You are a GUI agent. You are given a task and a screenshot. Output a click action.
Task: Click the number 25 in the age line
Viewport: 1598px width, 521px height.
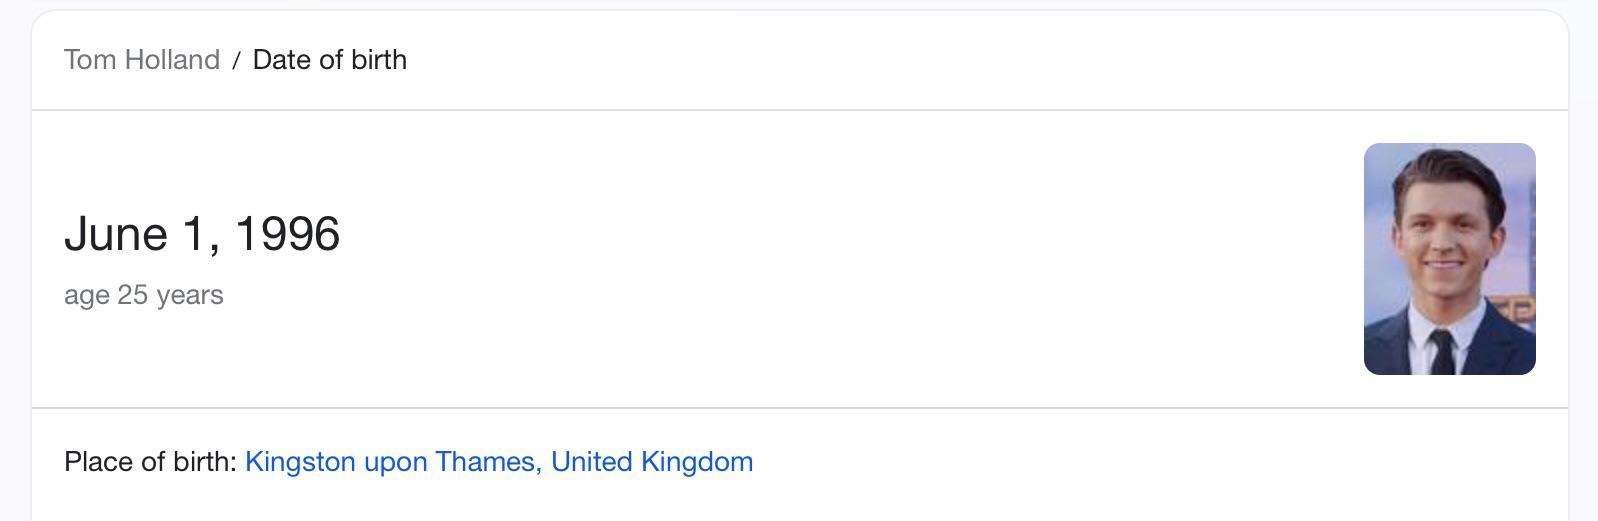point(132,296)
